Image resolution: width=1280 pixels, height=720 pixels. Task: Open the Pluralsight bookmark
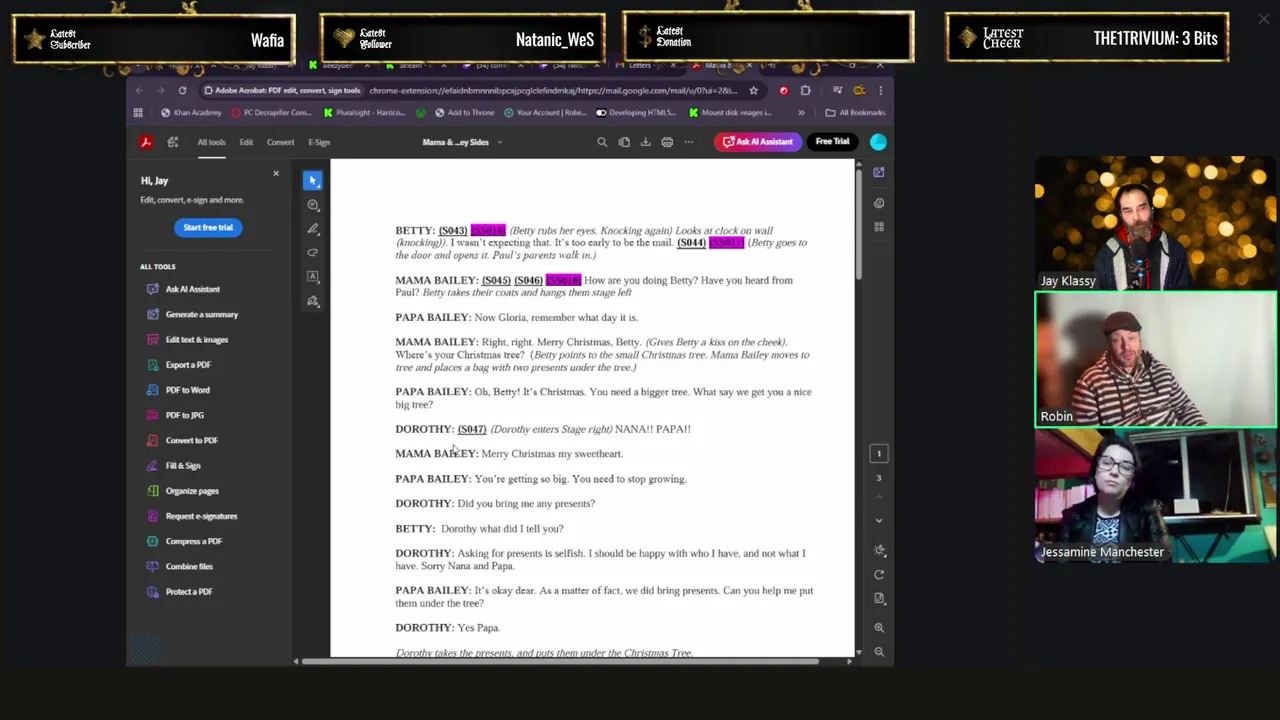363,113
